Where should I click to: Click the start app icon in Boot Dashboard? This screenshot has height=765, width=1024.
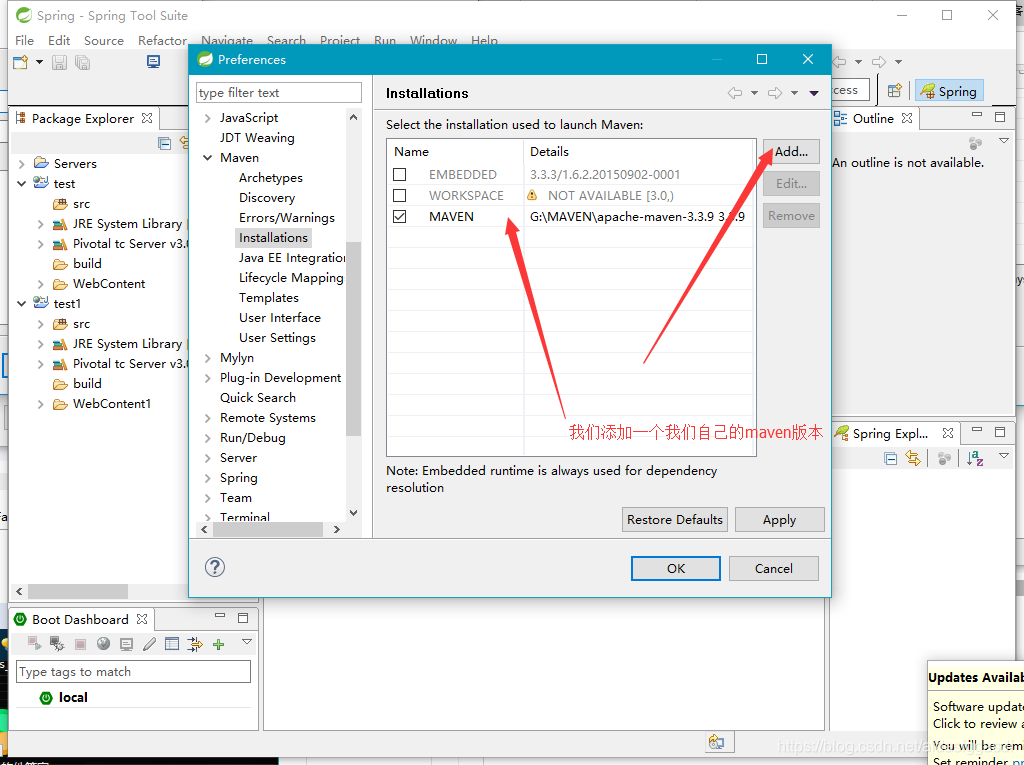point(35,643)
